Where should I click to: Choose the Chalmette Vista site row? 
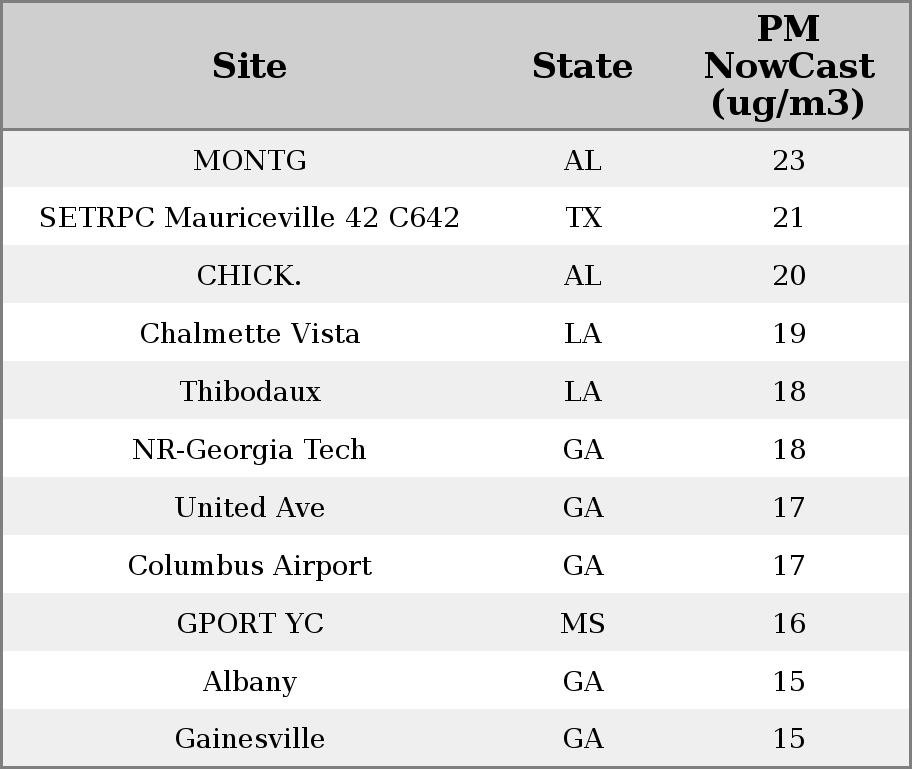[x=249, y=334]
